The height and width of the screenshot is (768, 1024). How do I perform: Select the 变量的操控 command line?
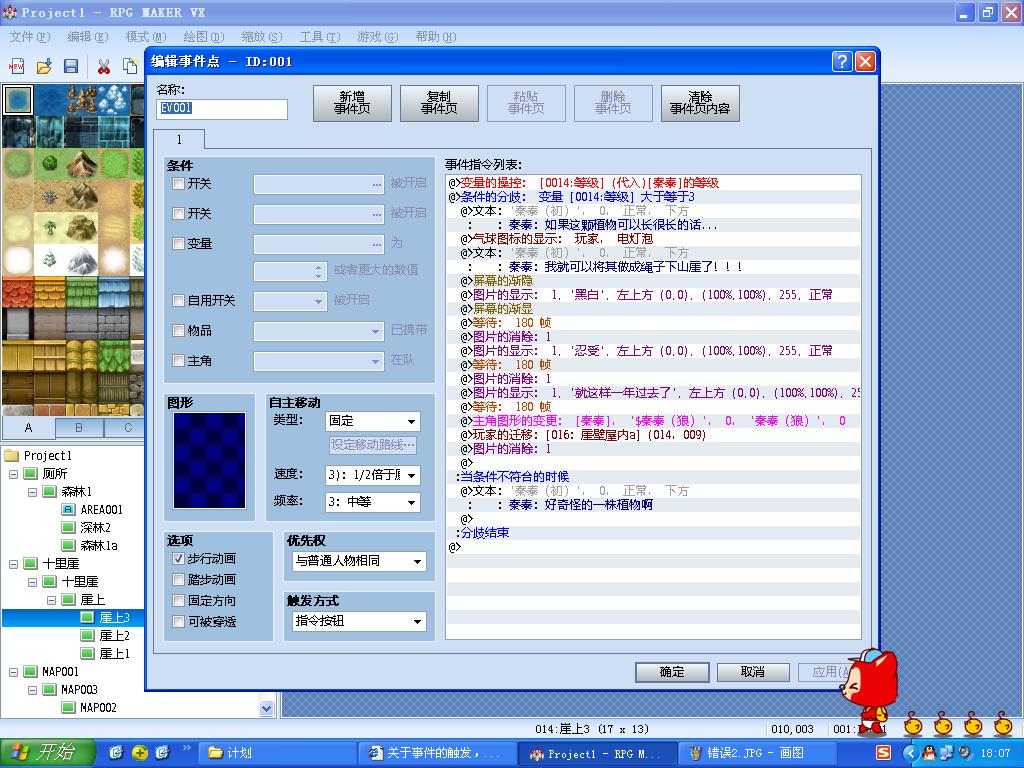coord(654,183)
